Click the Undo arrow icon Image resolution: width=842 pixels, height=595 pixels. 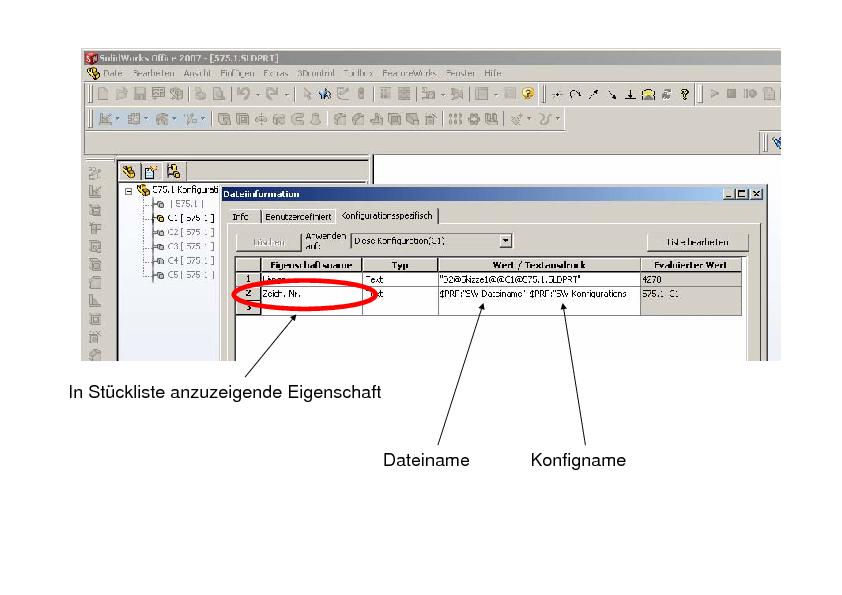click(244, 94)
